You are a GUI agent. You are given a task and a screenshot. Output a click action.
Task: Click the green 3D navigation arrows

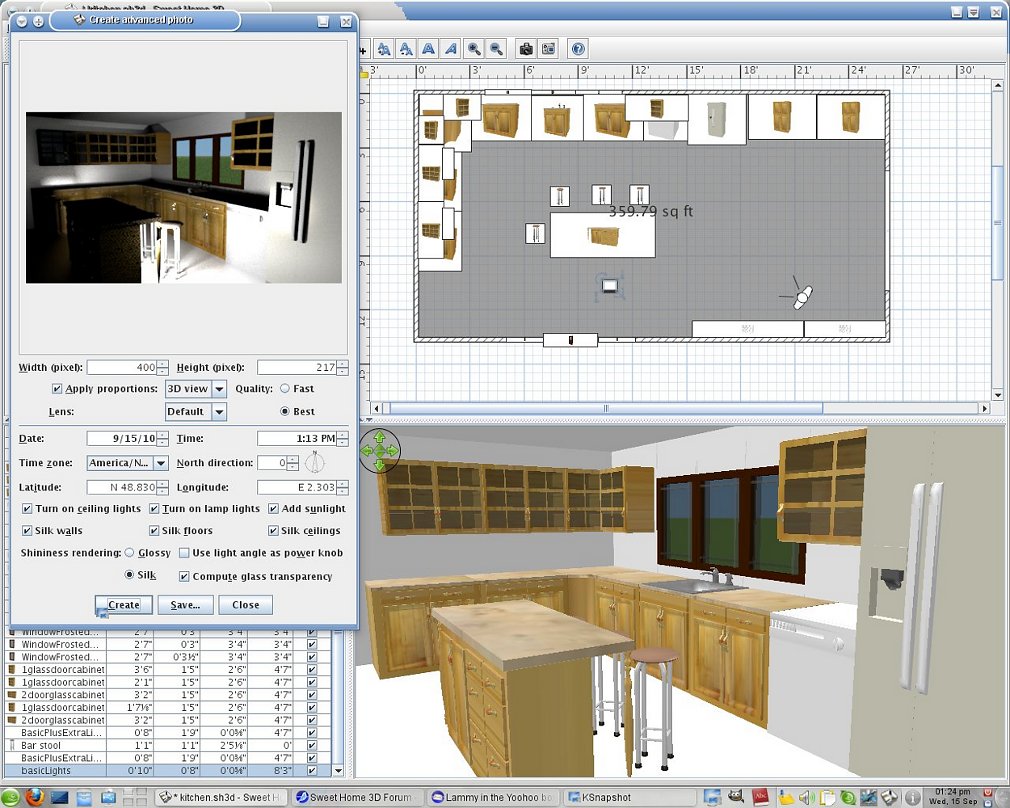point(380,451)
